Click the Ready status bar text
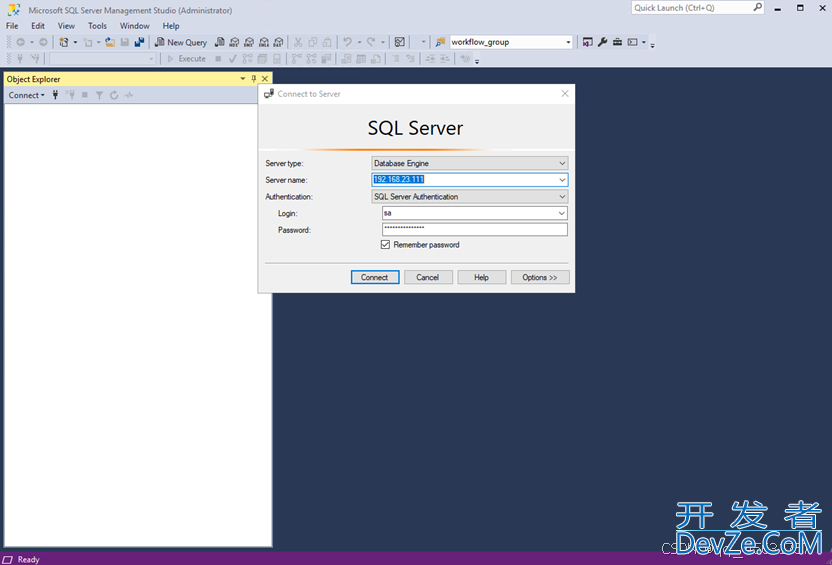The width and height of the screenshot is (832, 565). point(29,559)
